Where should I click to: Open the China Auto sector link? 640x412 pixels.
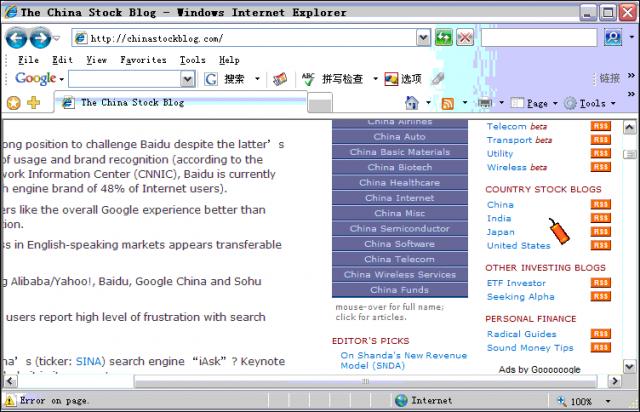pos(400,137)
